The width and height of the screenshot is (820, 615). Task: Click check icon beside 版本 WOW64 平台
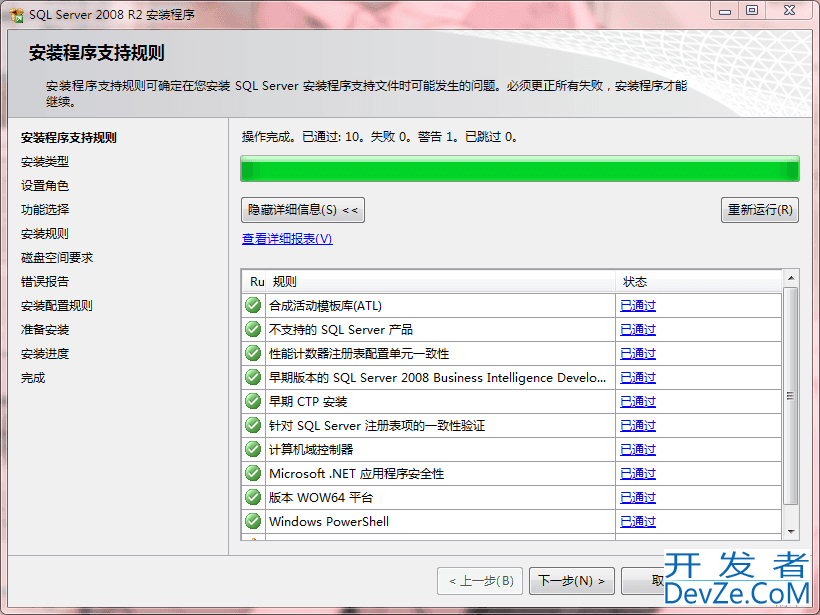[253, 497]
